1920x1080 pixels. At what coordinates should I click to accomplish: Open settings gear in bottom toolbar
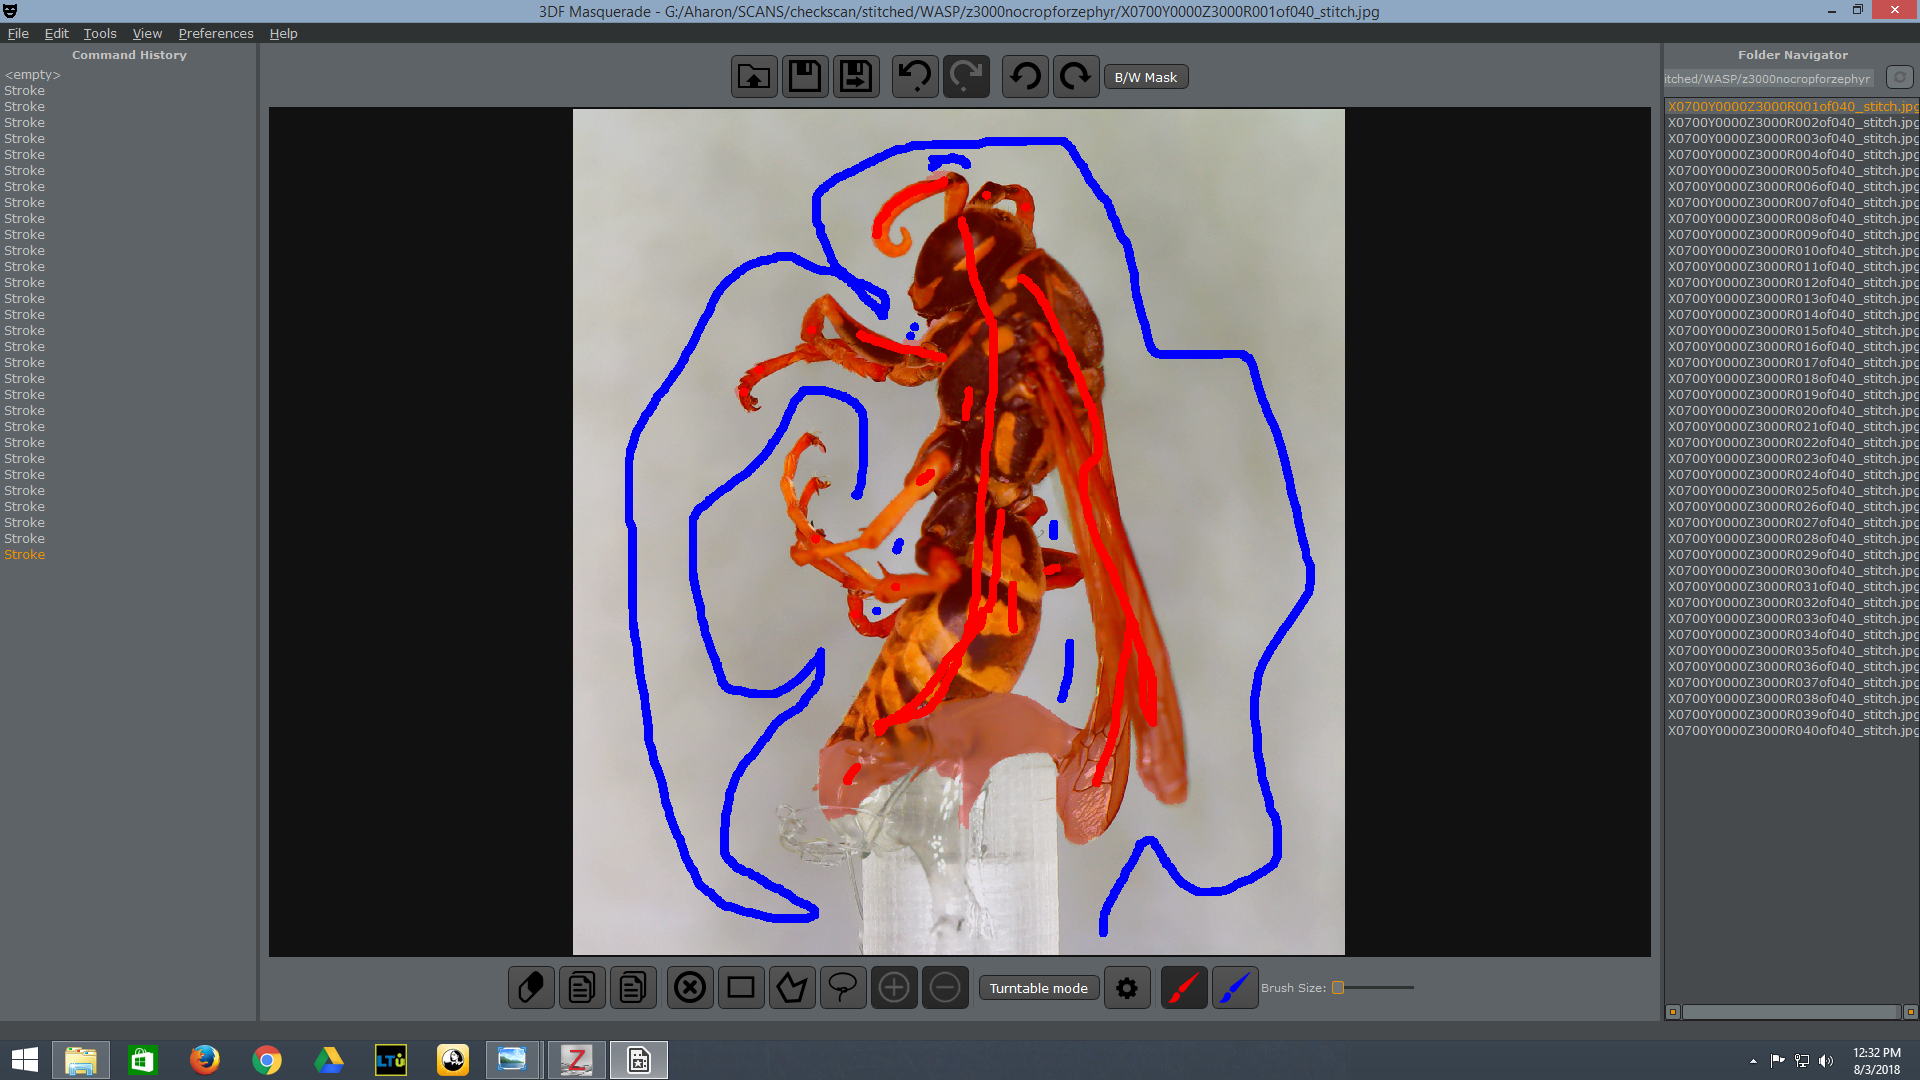pos(1127,988)
